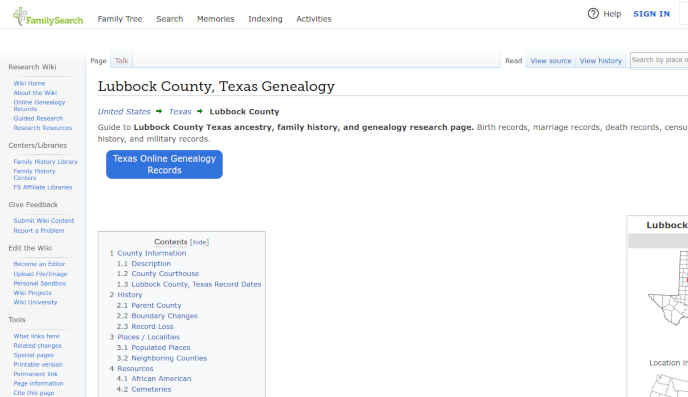Viewport: 688px width, 397px height.
Task: Open Family History Centers sidebar link
Action: click(34, 175)
